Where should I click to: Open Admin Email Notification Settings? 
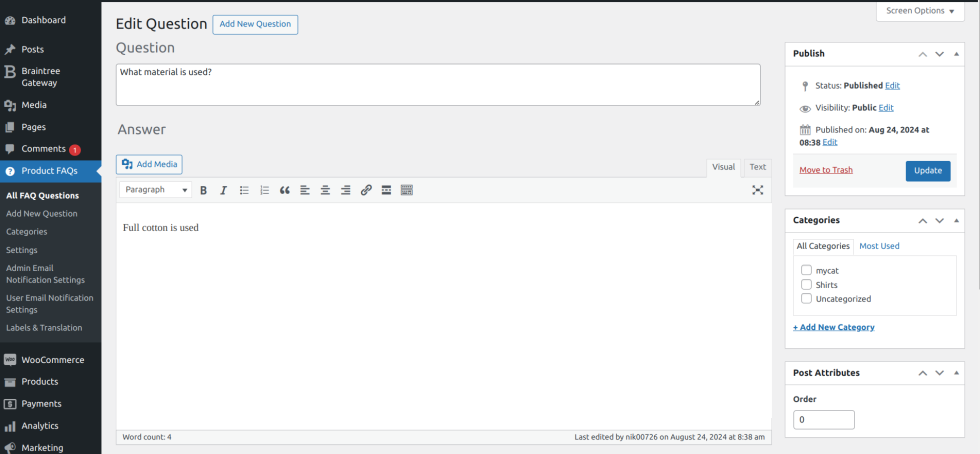46,274
